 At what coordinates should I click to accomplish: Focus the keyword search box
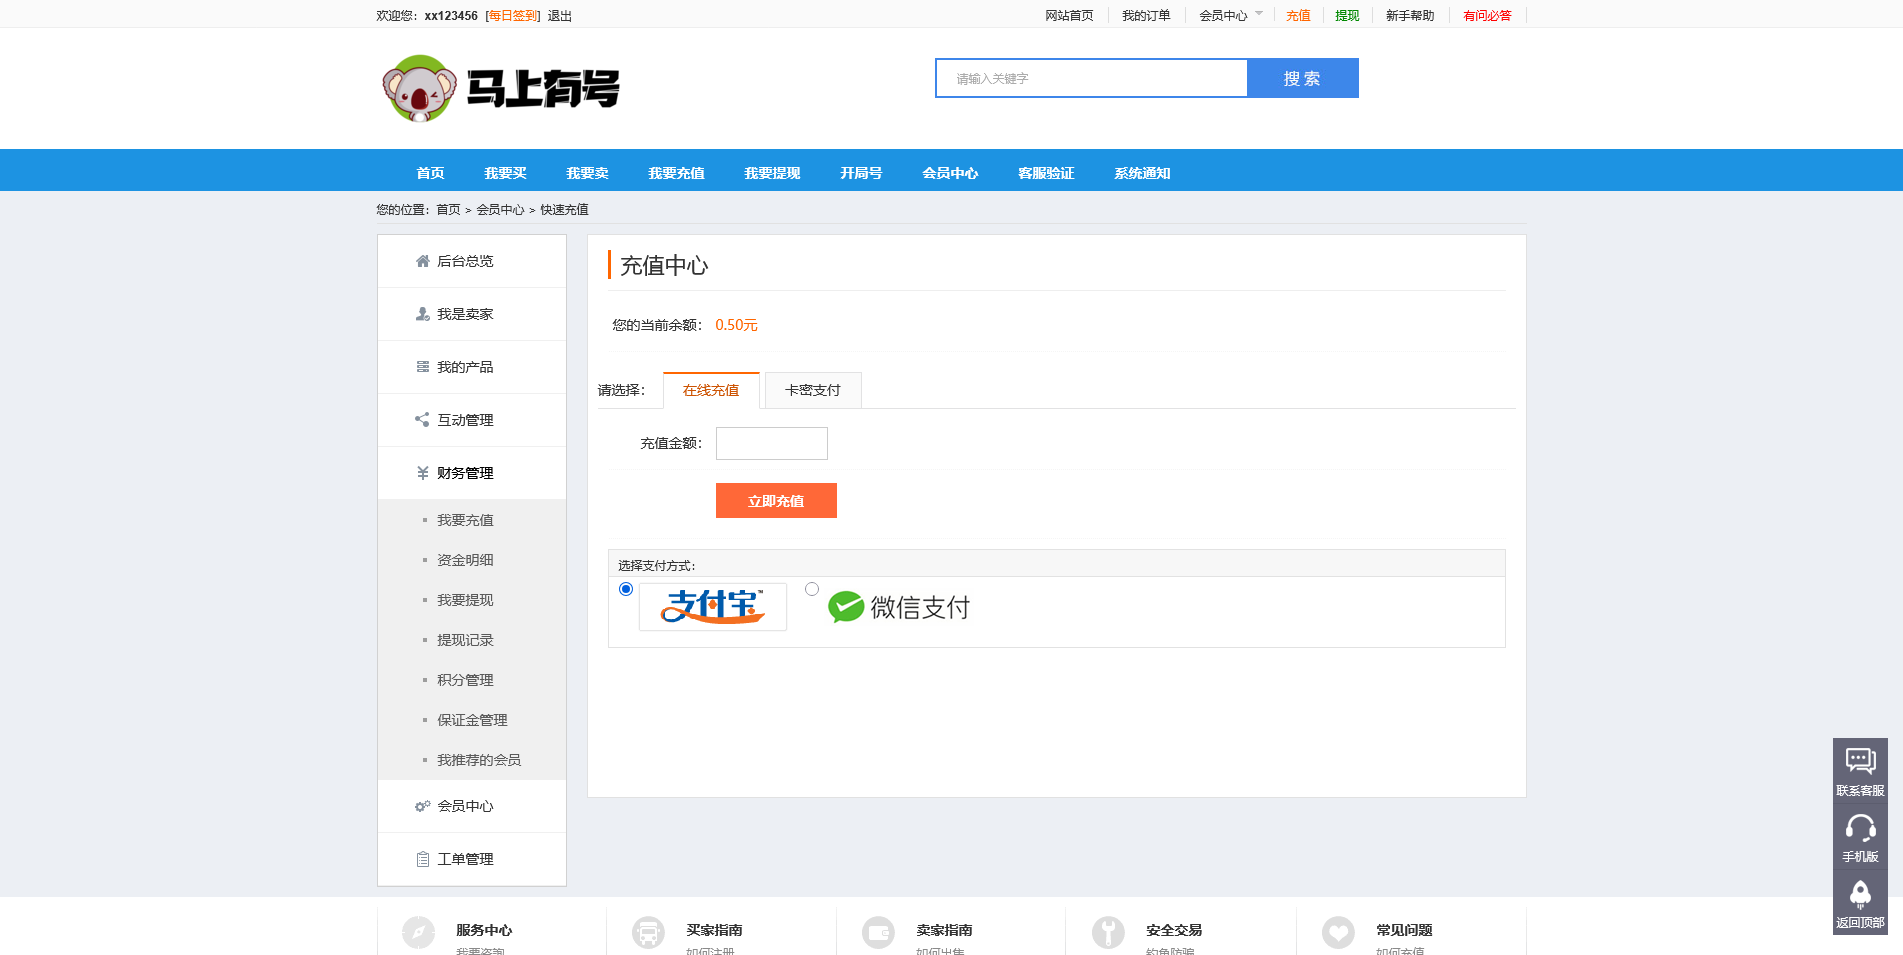coord(1091,78)
